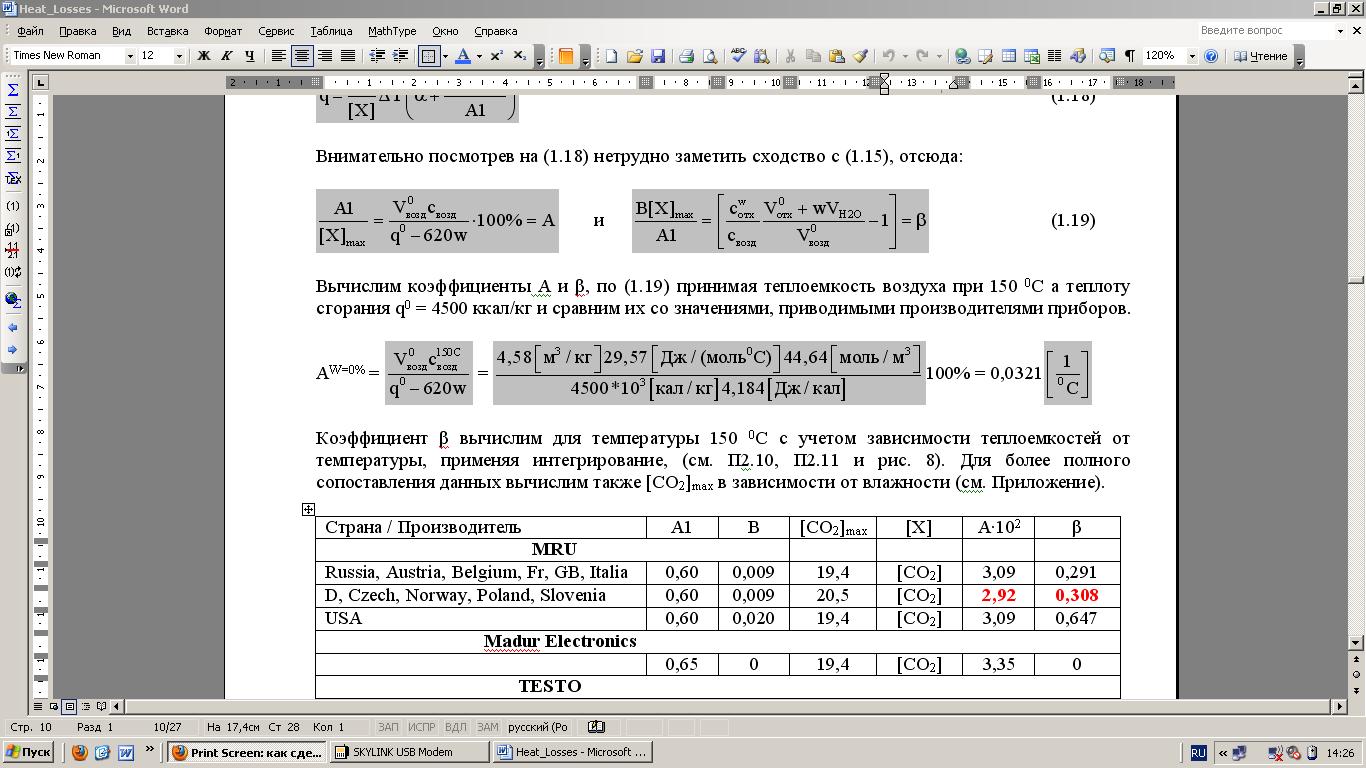The width and height of the screenshot is (1366, 768).
Task: Insert a table using the toolbar icon
Action: [1009, 56]
